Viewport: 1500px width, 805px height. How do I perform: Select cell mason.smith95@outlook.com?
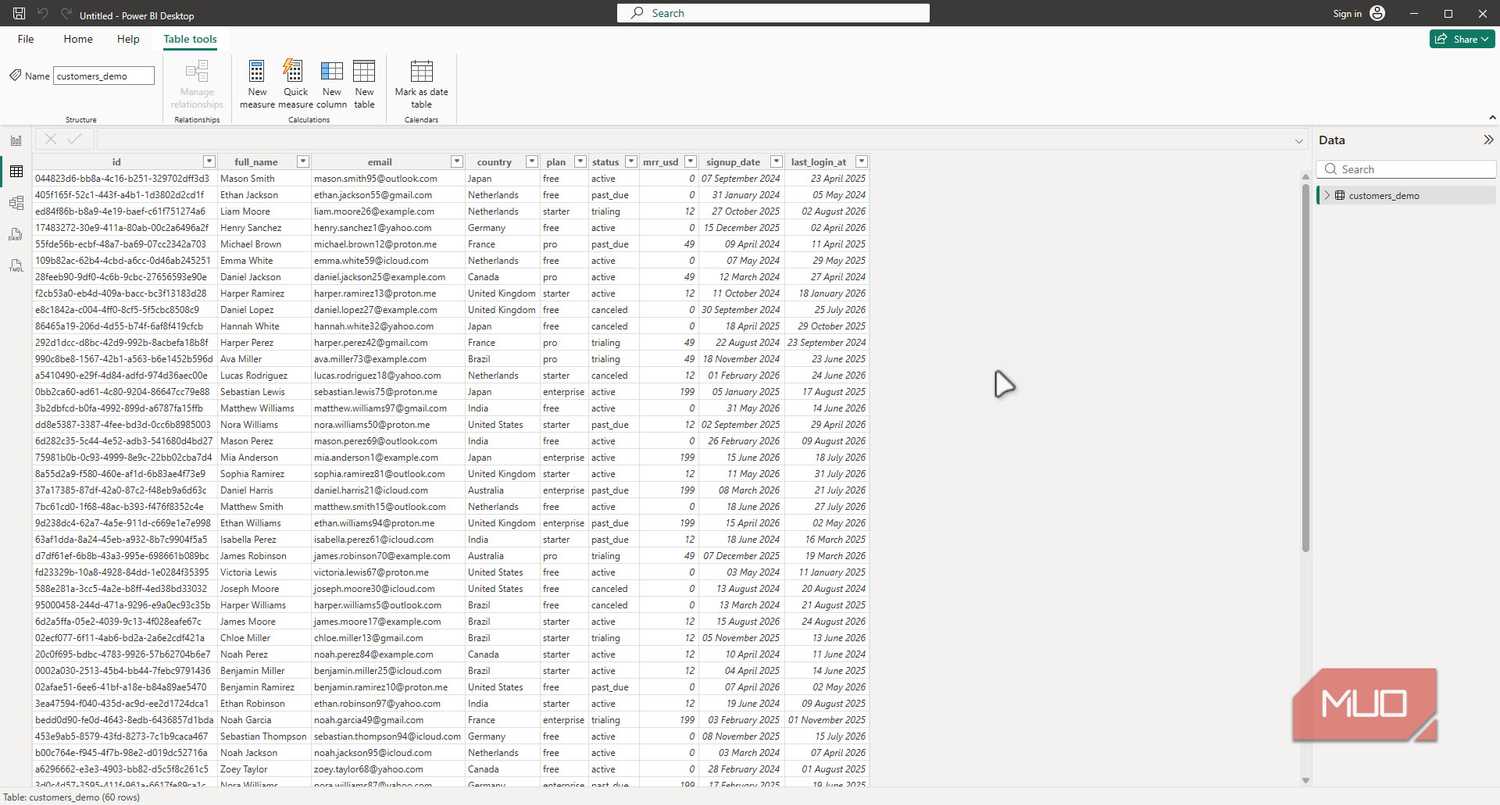(388, 178)
